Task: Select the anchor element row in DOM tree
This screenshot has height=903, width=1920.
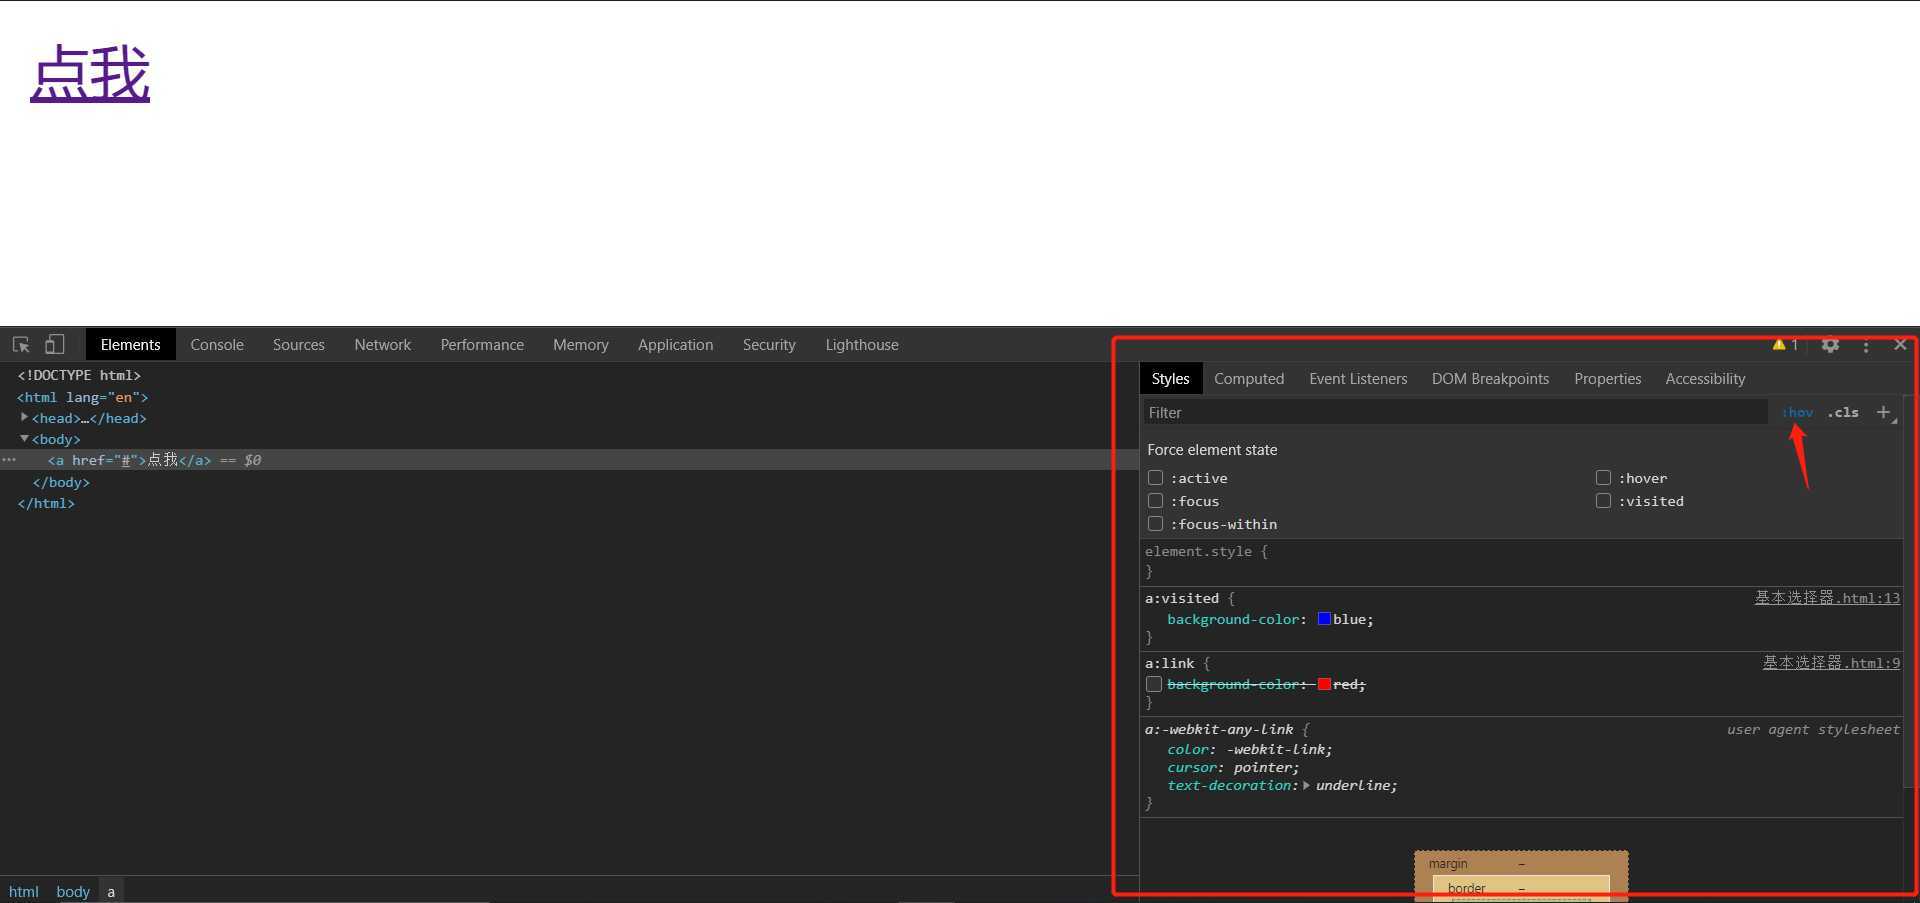Action: (x=570, y=460)
